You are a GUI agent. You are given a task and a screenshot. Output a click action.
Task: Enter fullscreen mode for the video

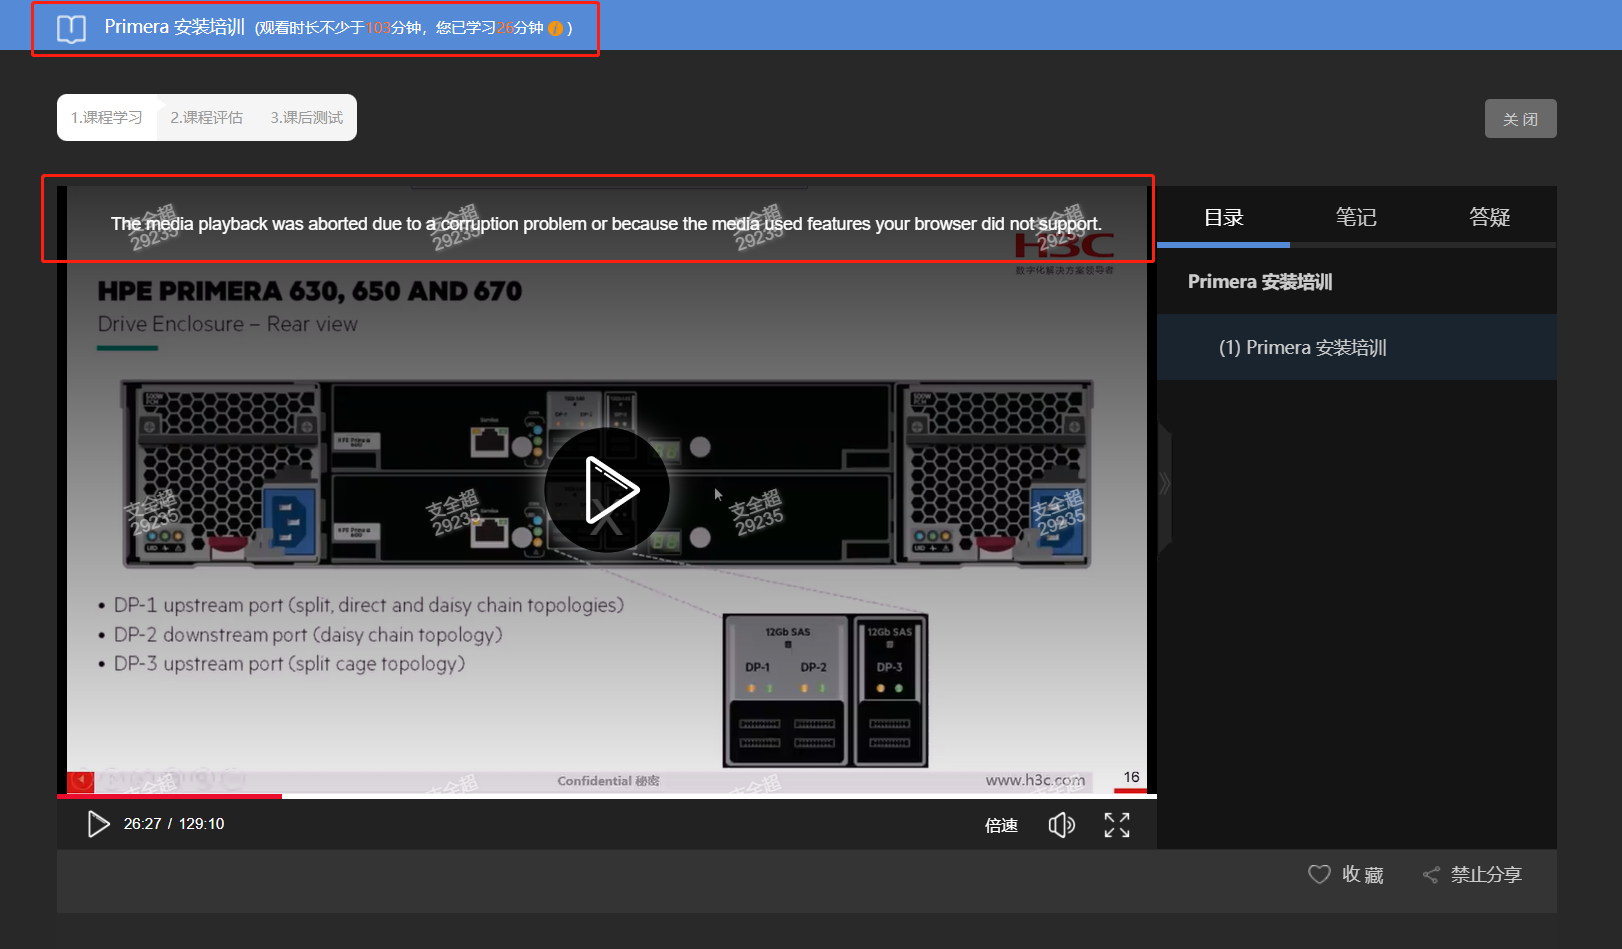coord(1117,825)
